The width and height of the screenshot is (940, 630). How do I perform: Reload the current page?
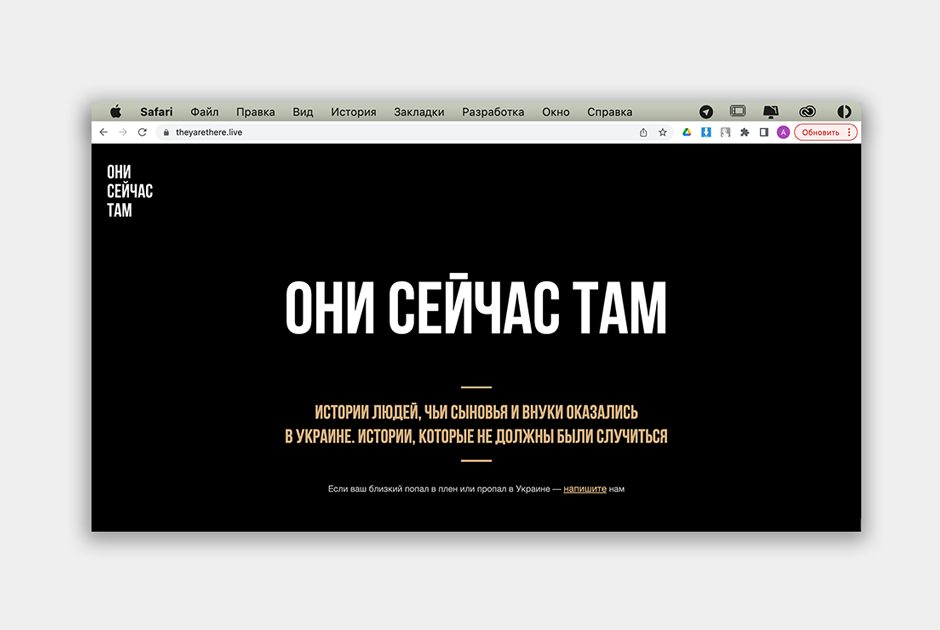pyautogui.click(x=142, y=132)
